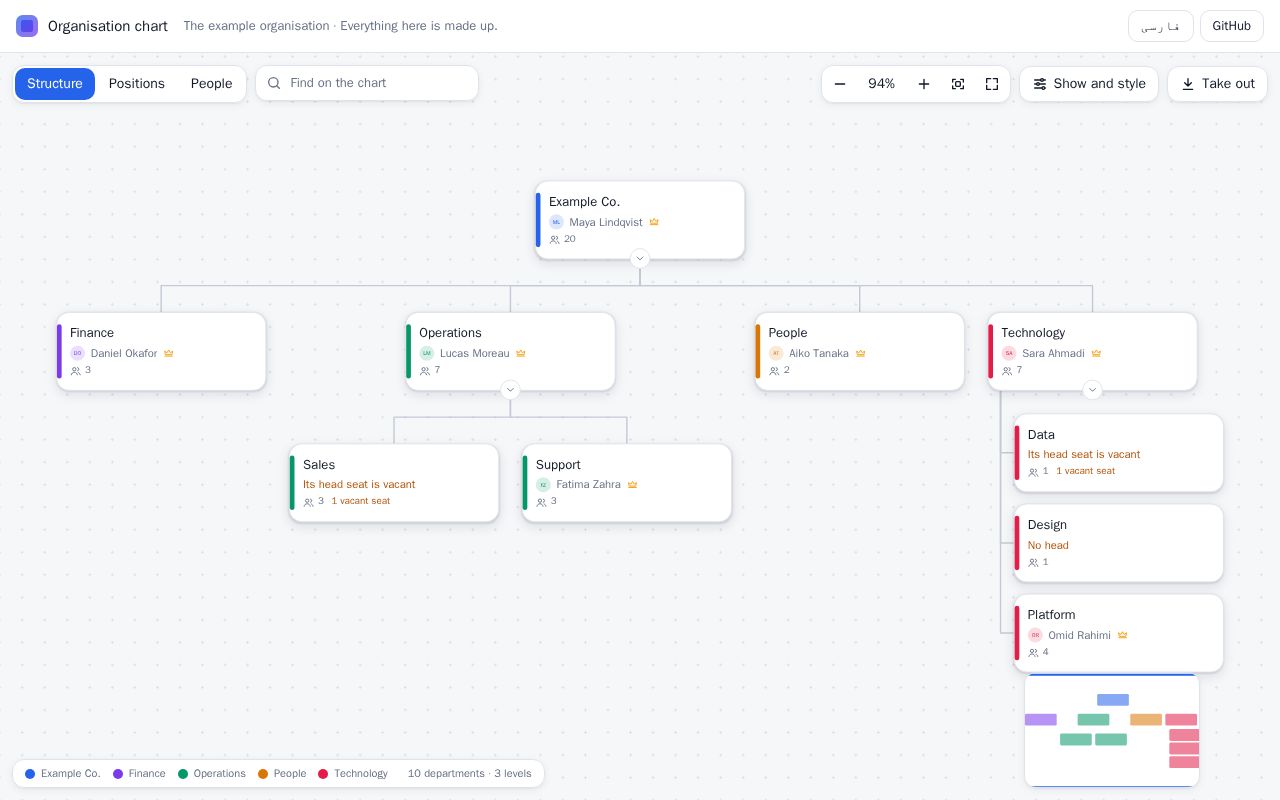Click the headcount icon on Example Co. card
The height and width of the screenshot is (800, 1280).
(555, 240)
